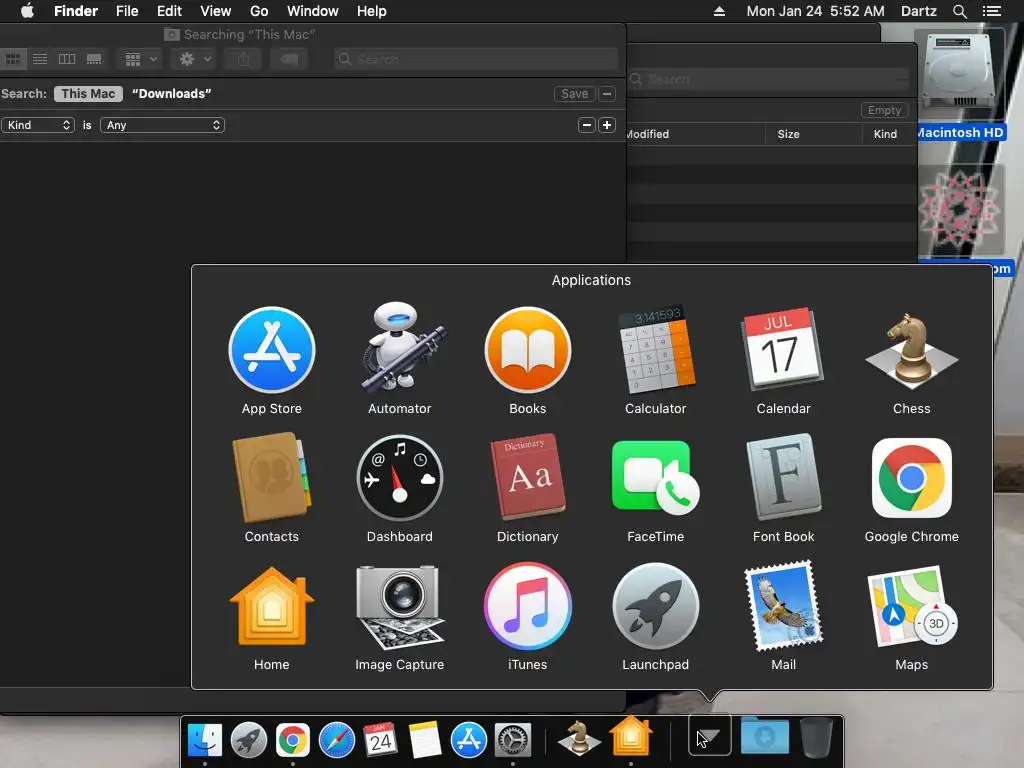Add a search criteria row with plus
1024x768 pixels.
click(x=607, y=125)
